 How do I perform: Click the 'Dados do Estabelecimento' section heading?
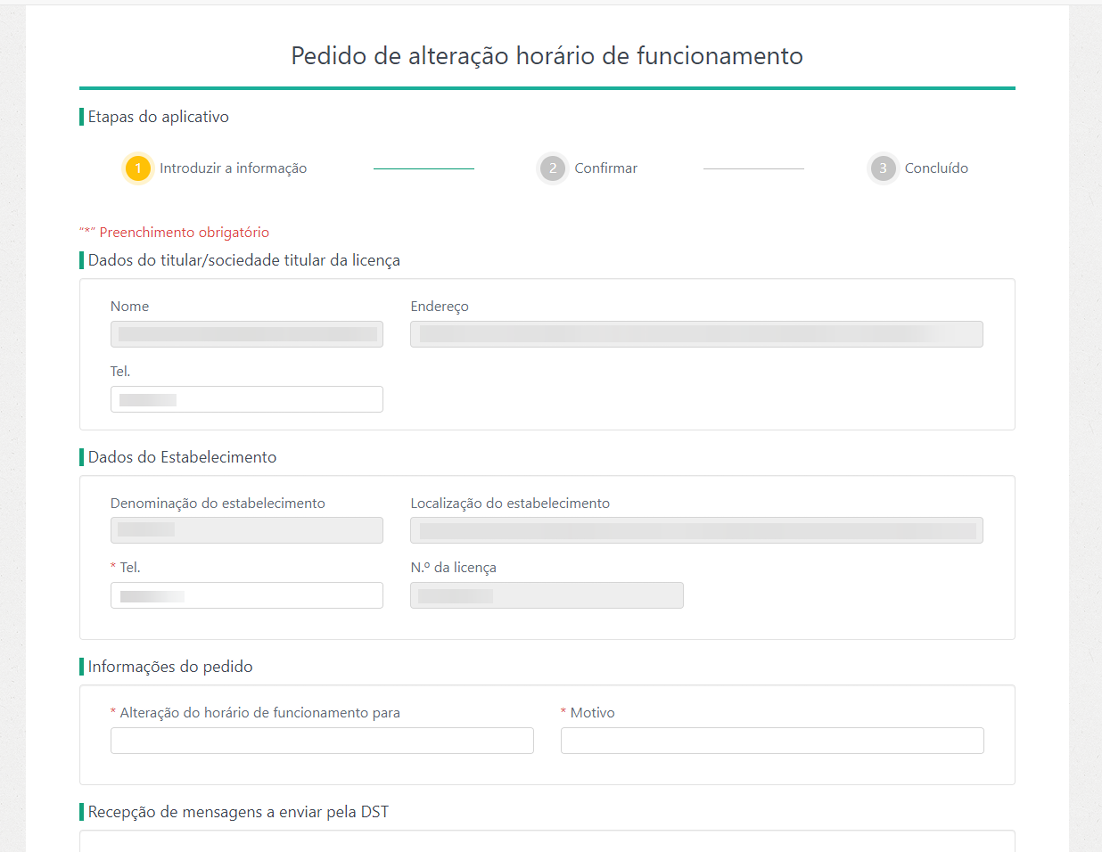coord(182,457)
